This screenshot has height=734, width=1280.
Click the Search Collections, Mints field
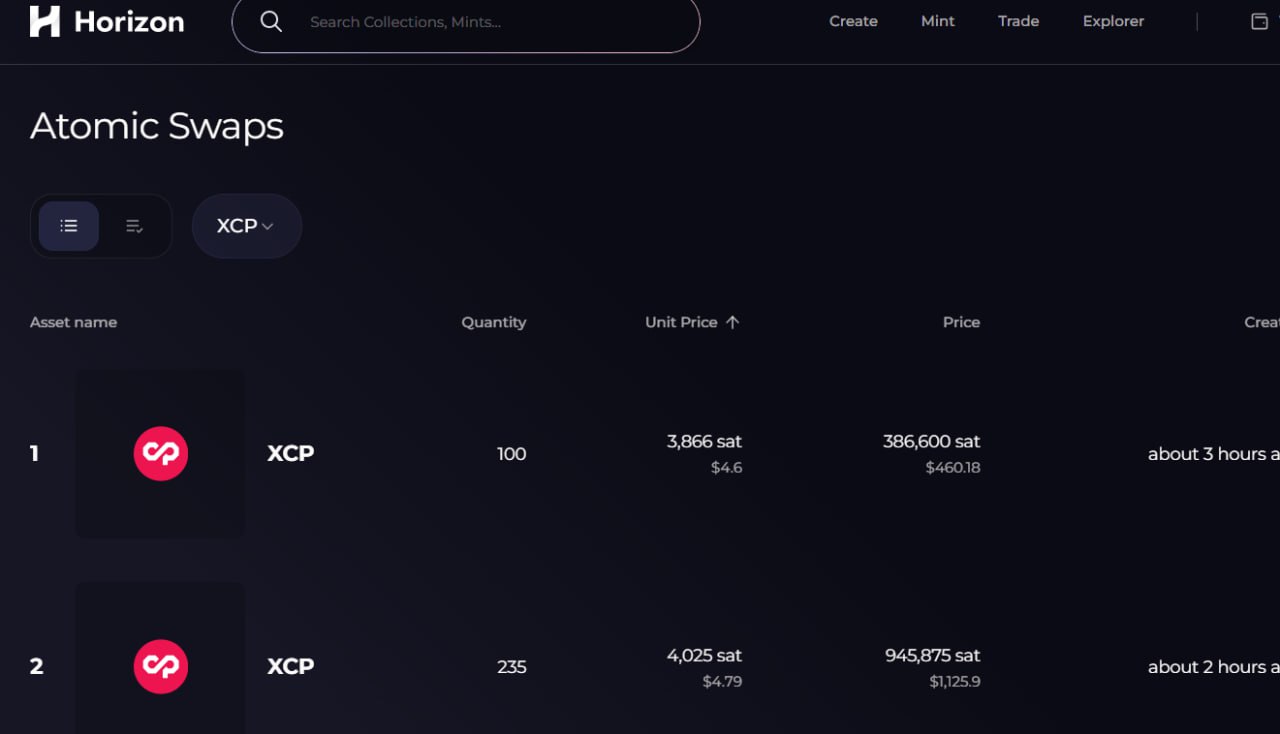[x=480, y=21]
